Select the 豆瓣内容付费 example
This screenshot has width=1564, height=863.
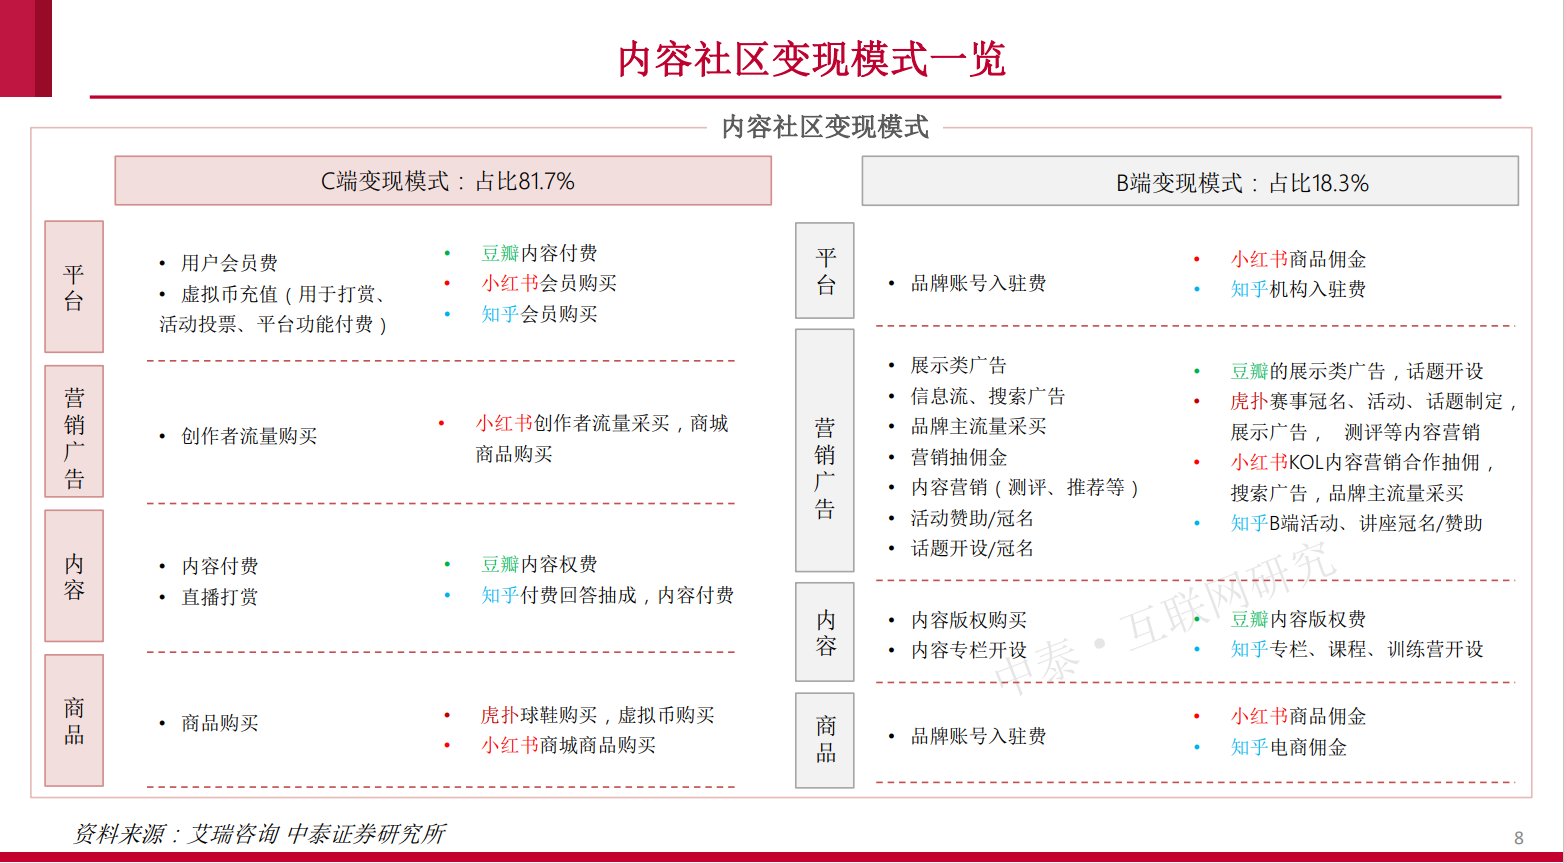point(539,253)
